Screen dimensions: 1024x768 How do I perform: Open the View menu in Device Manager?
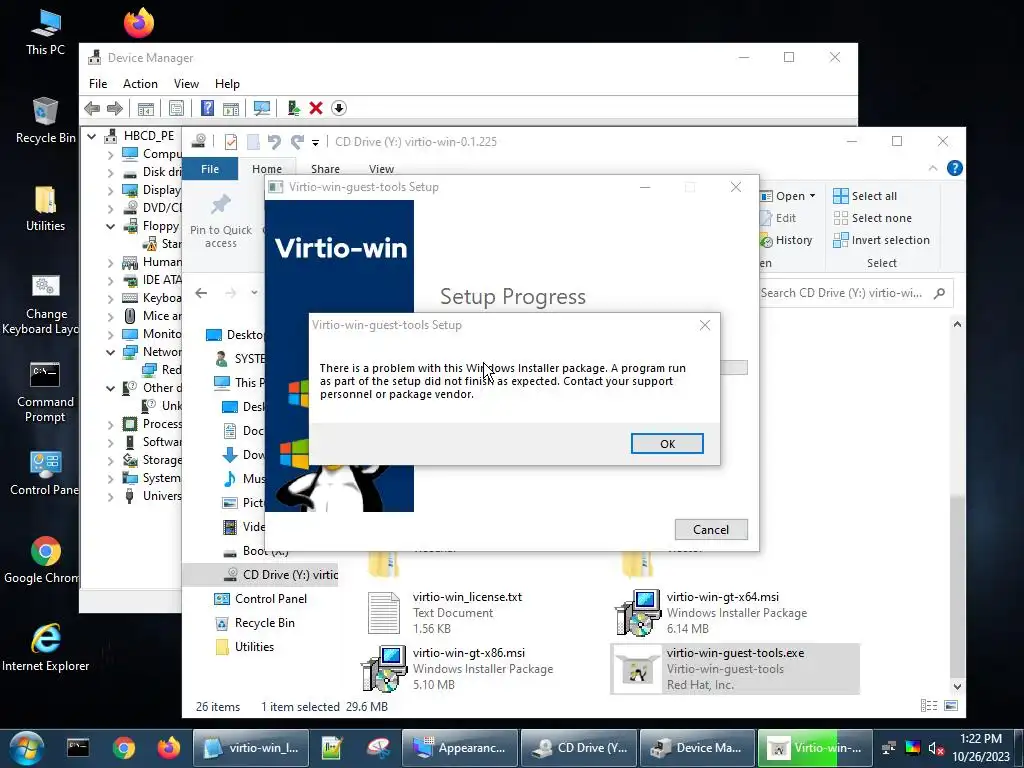[186, 84]
